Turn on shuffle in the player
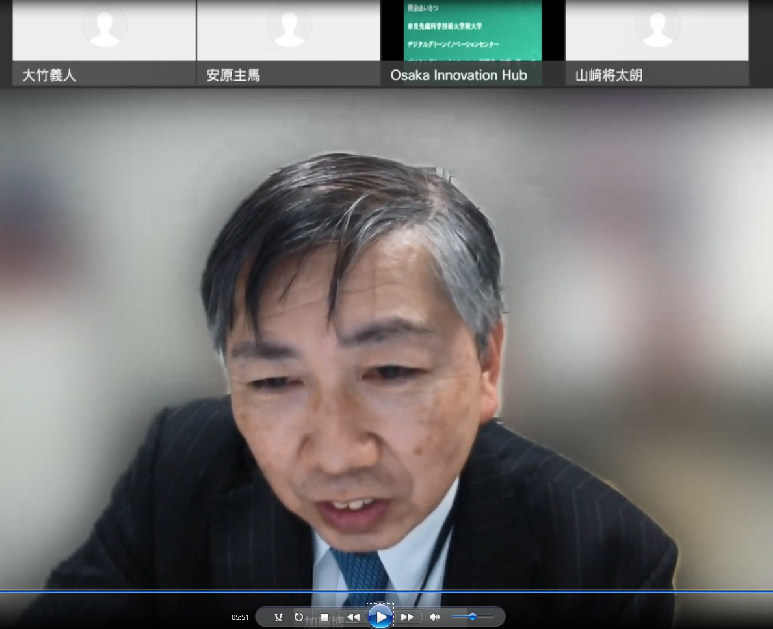The height and width of the screenshot is (629, 773). tap(278, 617)
